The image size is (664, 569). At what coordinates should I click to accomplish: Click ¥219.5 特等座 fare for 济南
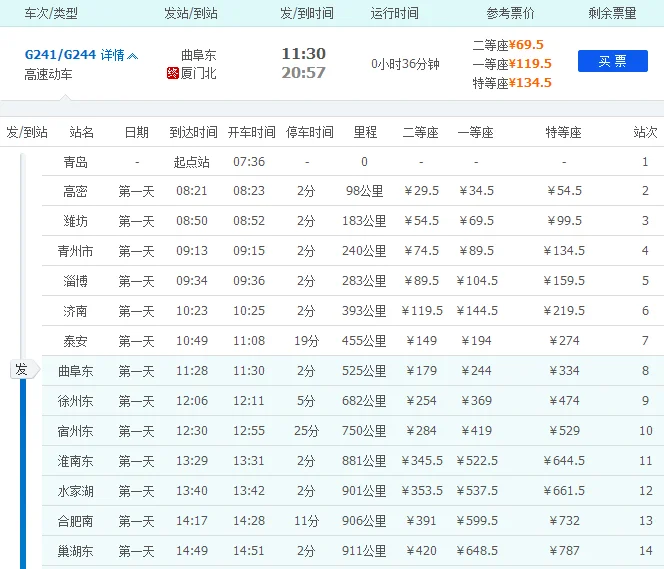pos(564,311)
